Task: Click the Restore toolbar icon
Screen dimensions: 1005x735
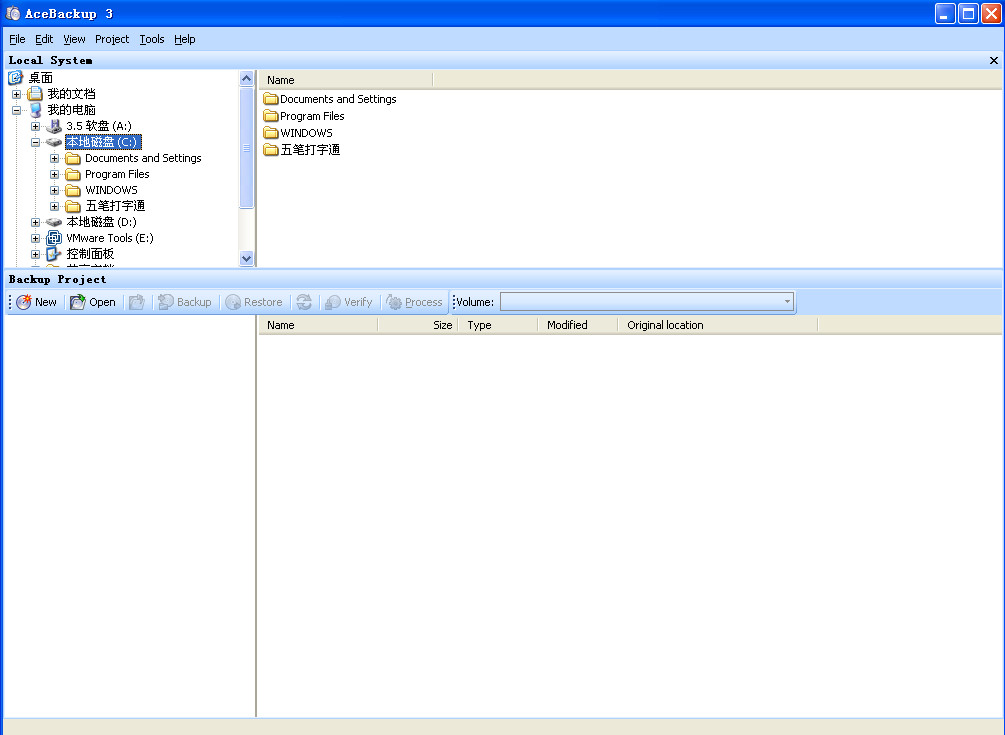Action: click(233, 302)
